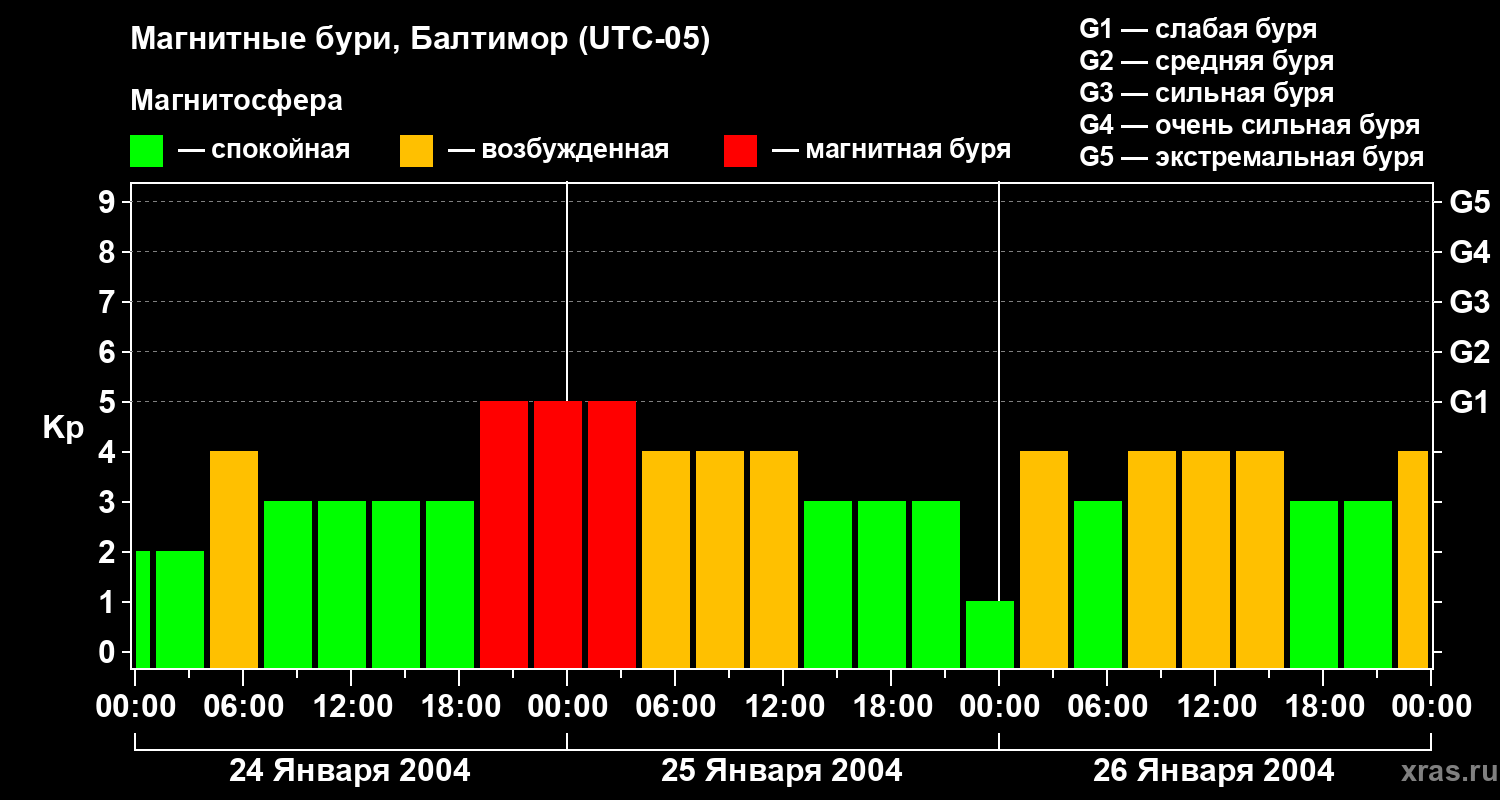
Task: Click the narrow orange bar at far right
Action: tap(1413, 559)
